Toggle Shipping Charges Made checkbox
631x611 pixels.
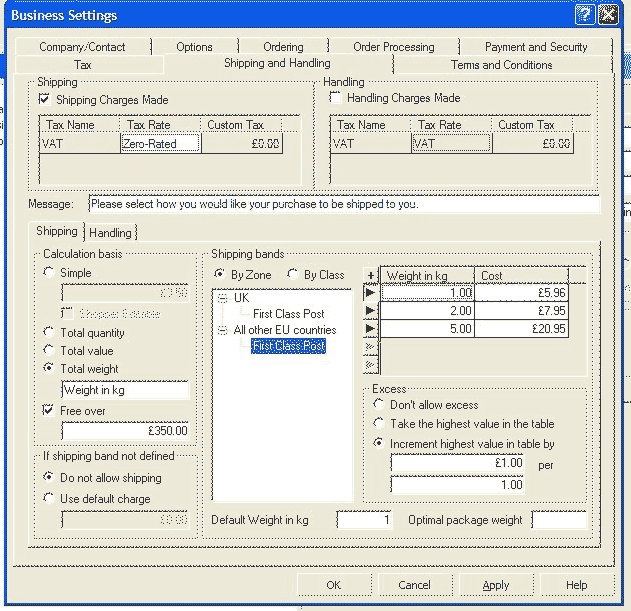point(44,100)
